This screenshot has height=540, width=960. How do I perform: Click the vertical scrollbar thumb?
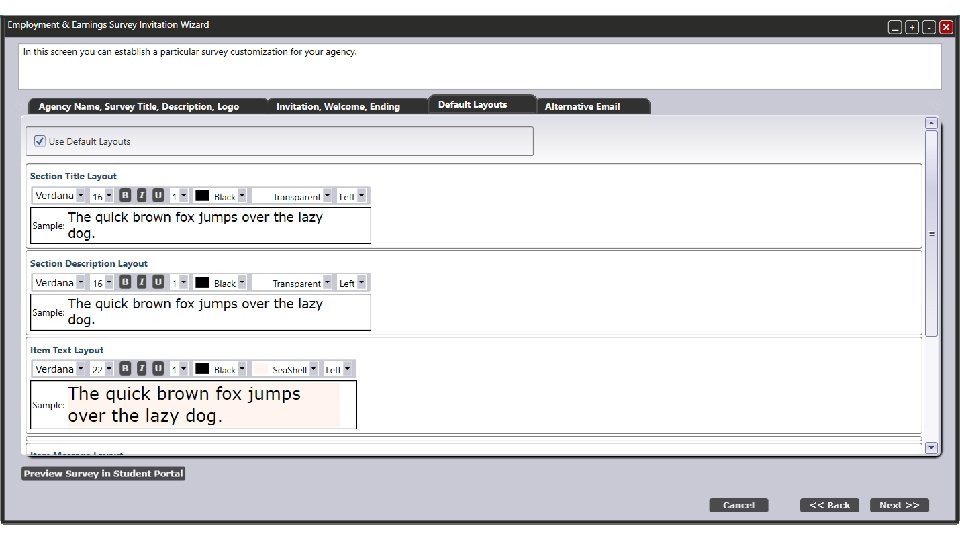pos(931,233)
